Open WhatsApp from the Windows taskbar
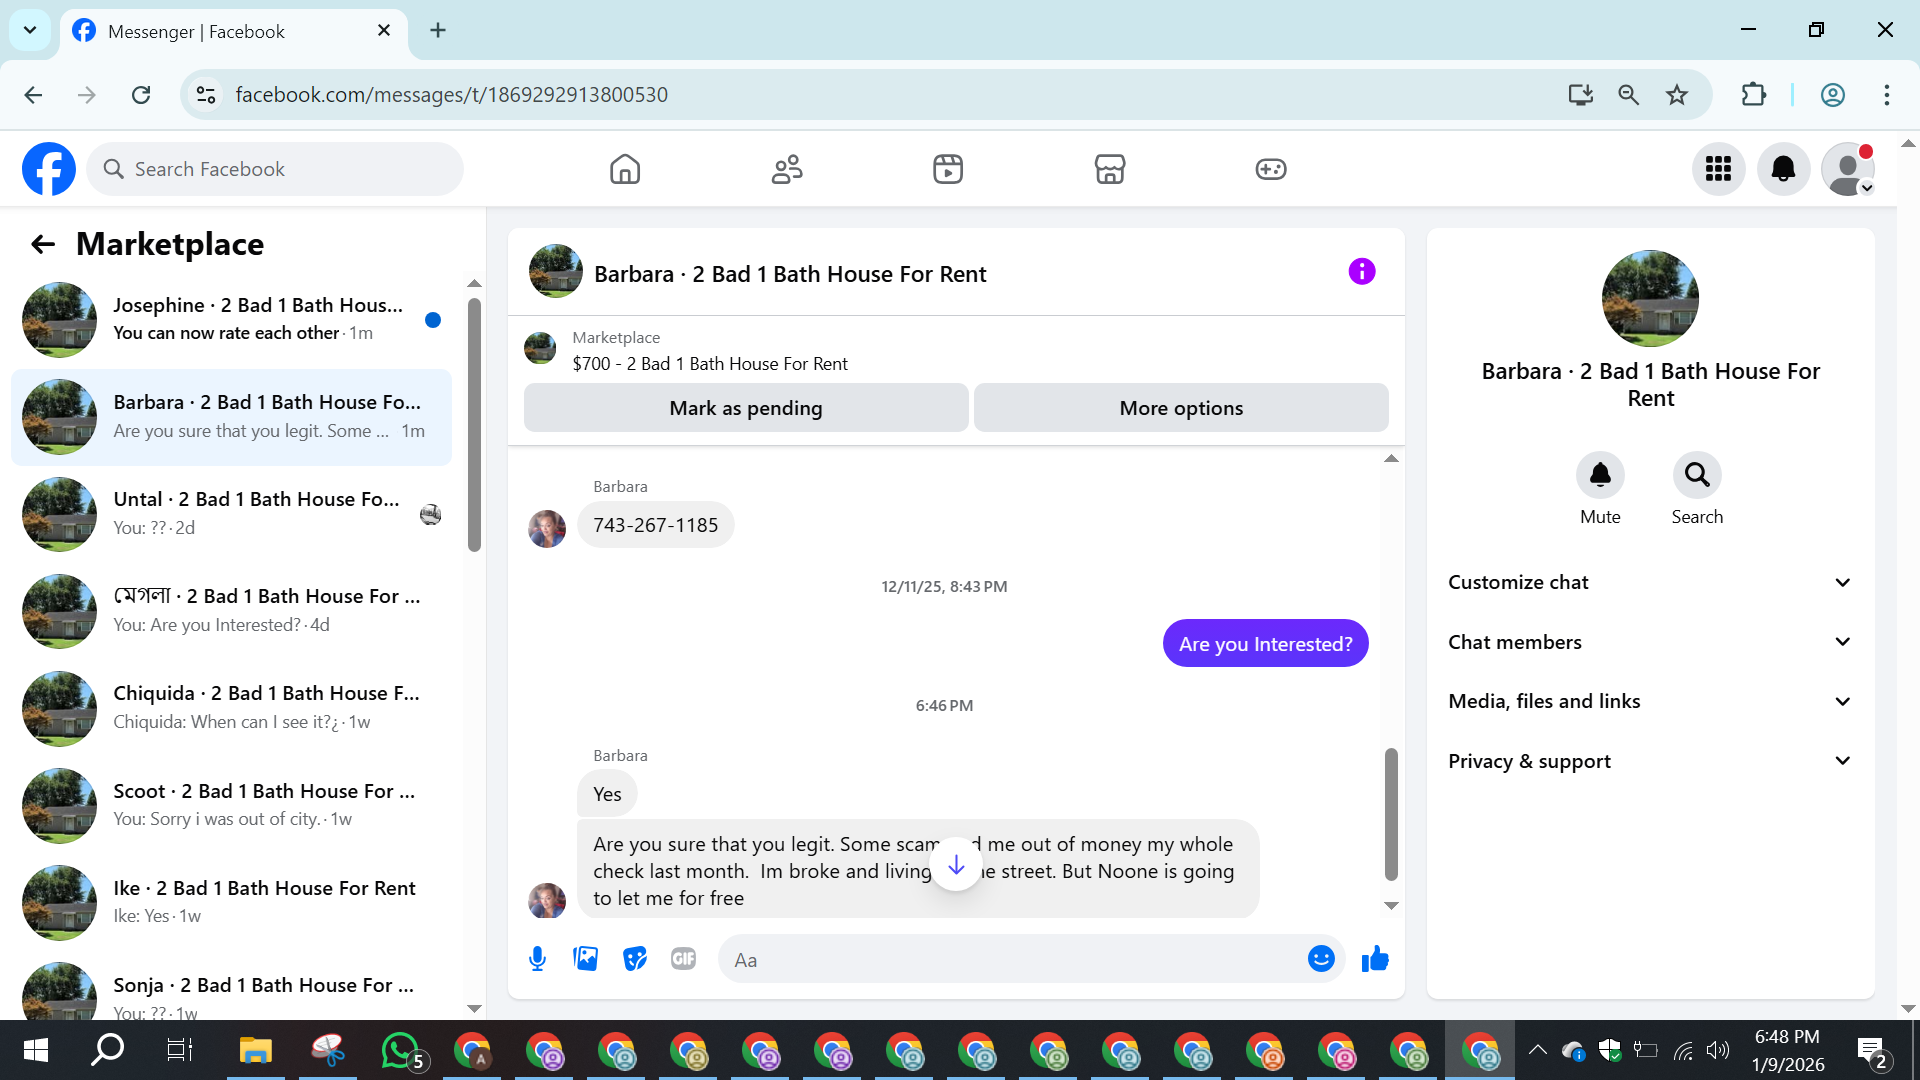 click(x=400, y=1051)
